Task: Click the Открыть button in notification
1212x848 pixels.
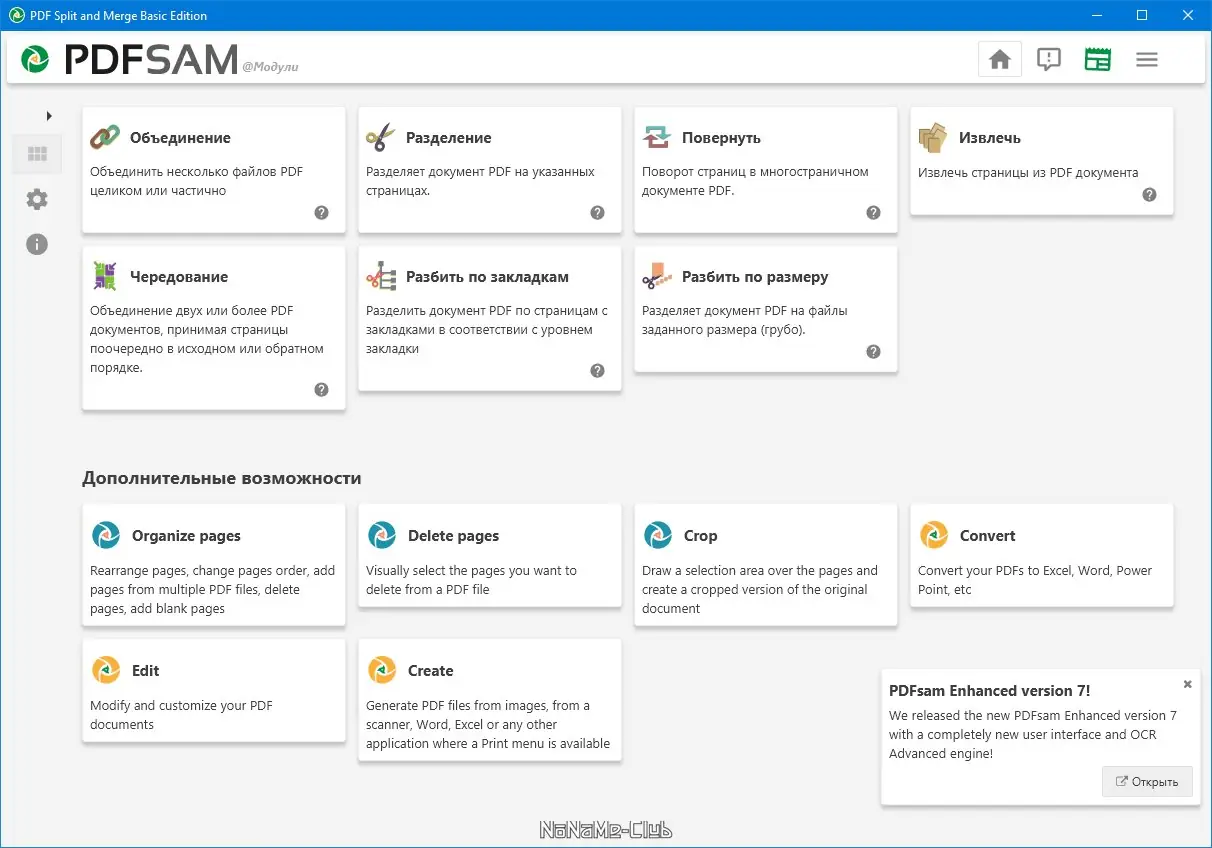Action: (1147, 782)
